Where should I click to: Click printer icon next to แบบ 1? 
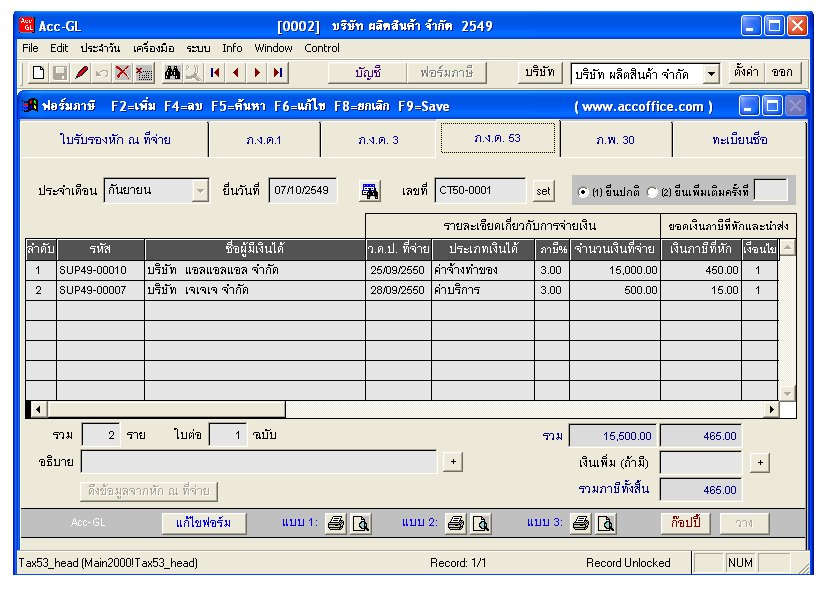pos(336,523)
